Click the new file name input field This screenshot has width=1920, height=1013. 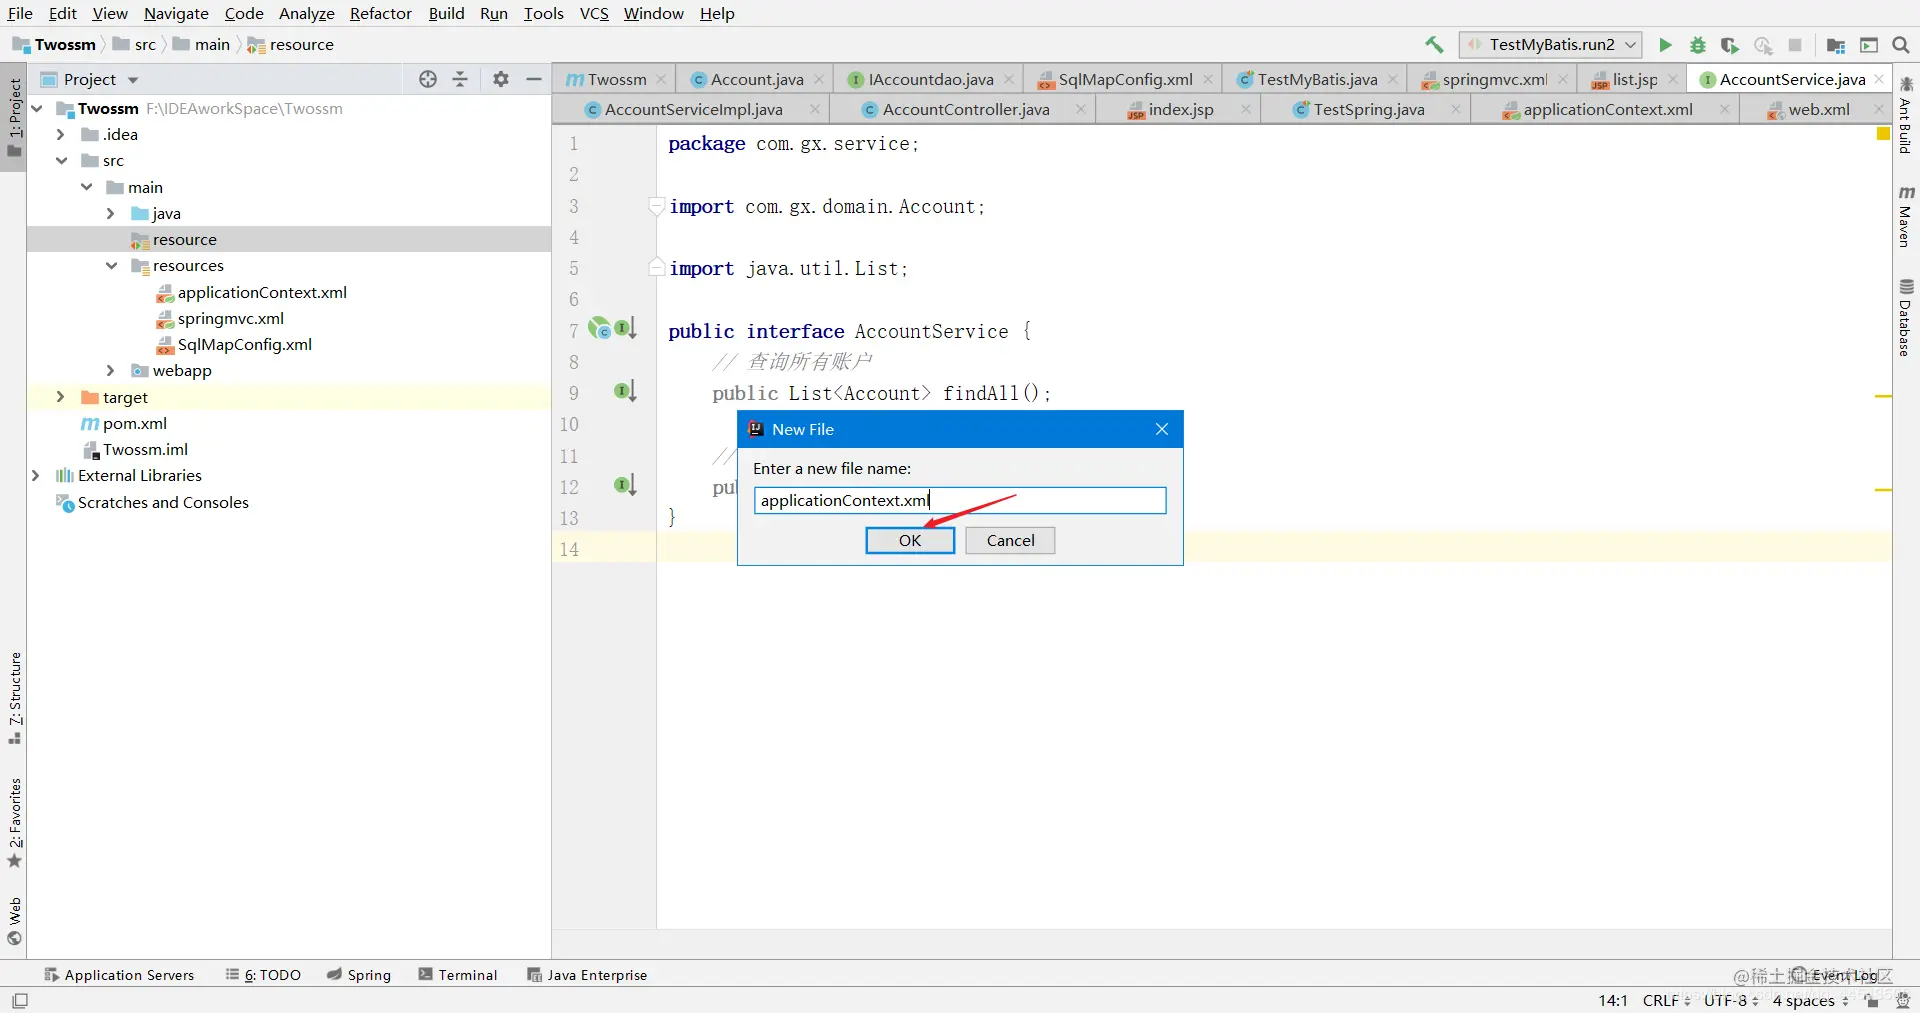coord(960,500)
